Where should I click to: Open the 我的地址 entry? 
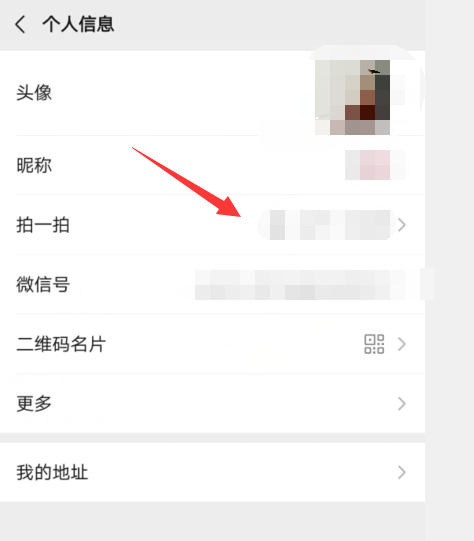click(213, 472)
